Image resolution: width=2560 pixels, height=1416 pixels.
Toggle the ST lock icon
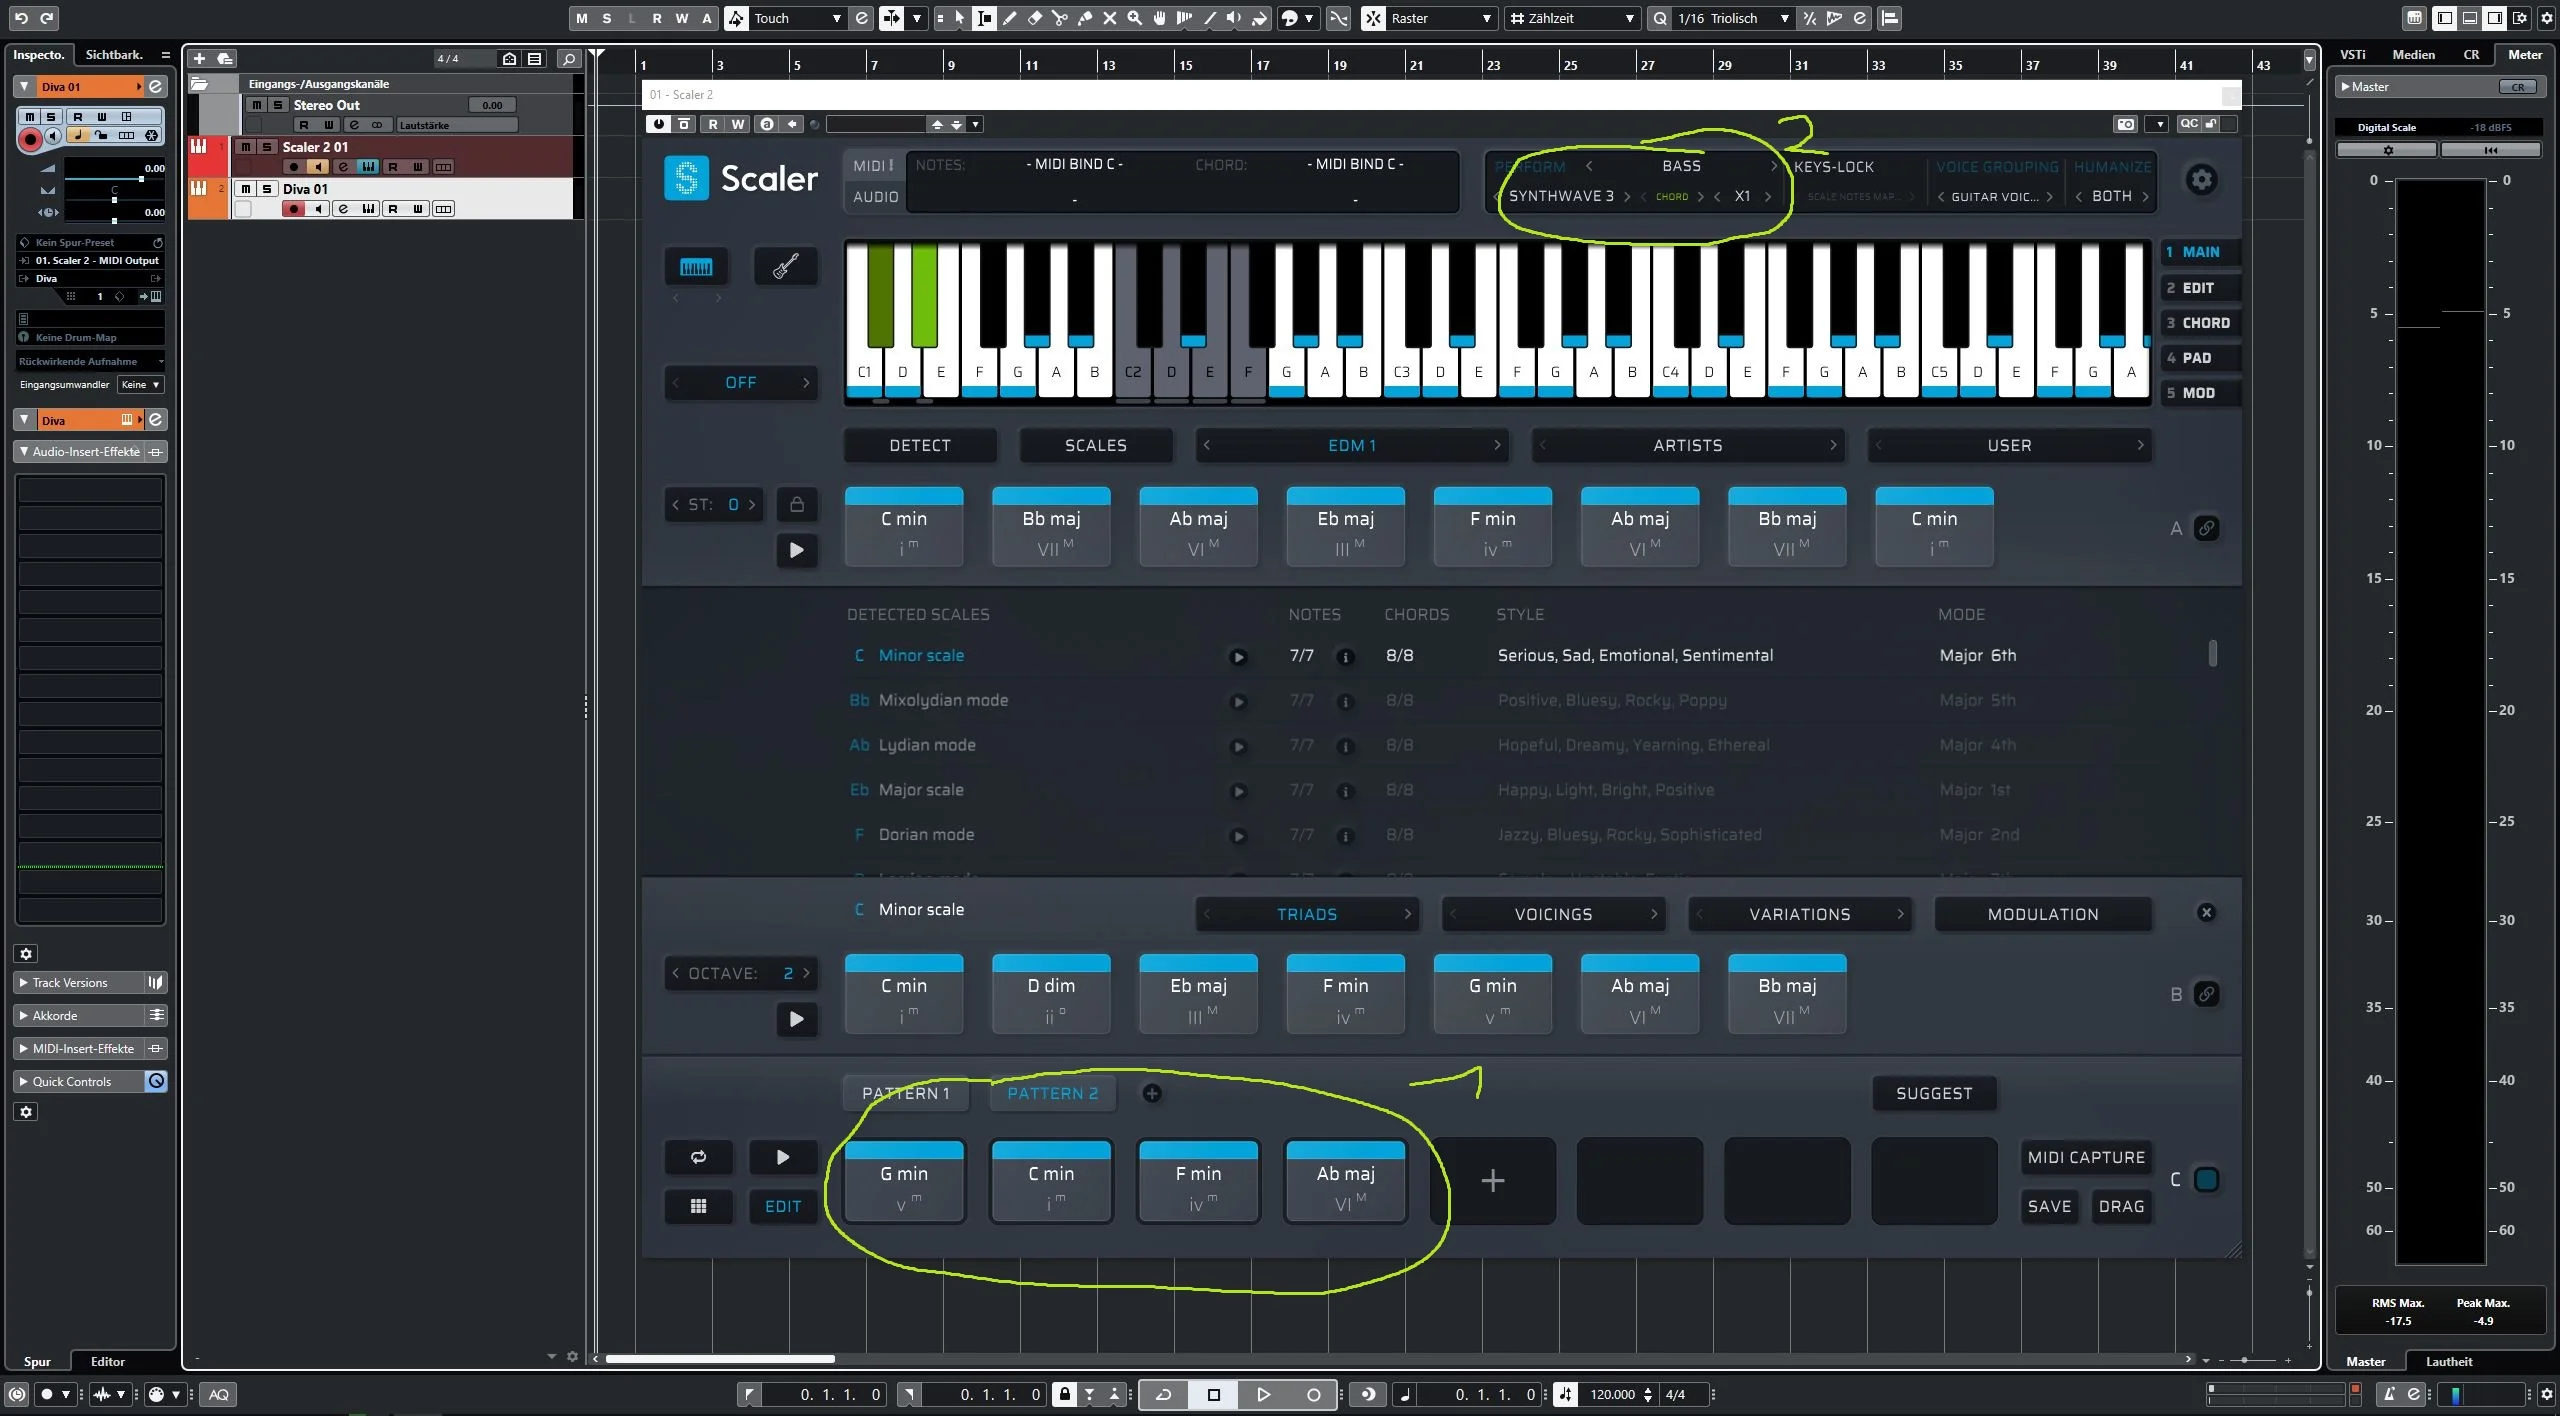coord(797,504)
